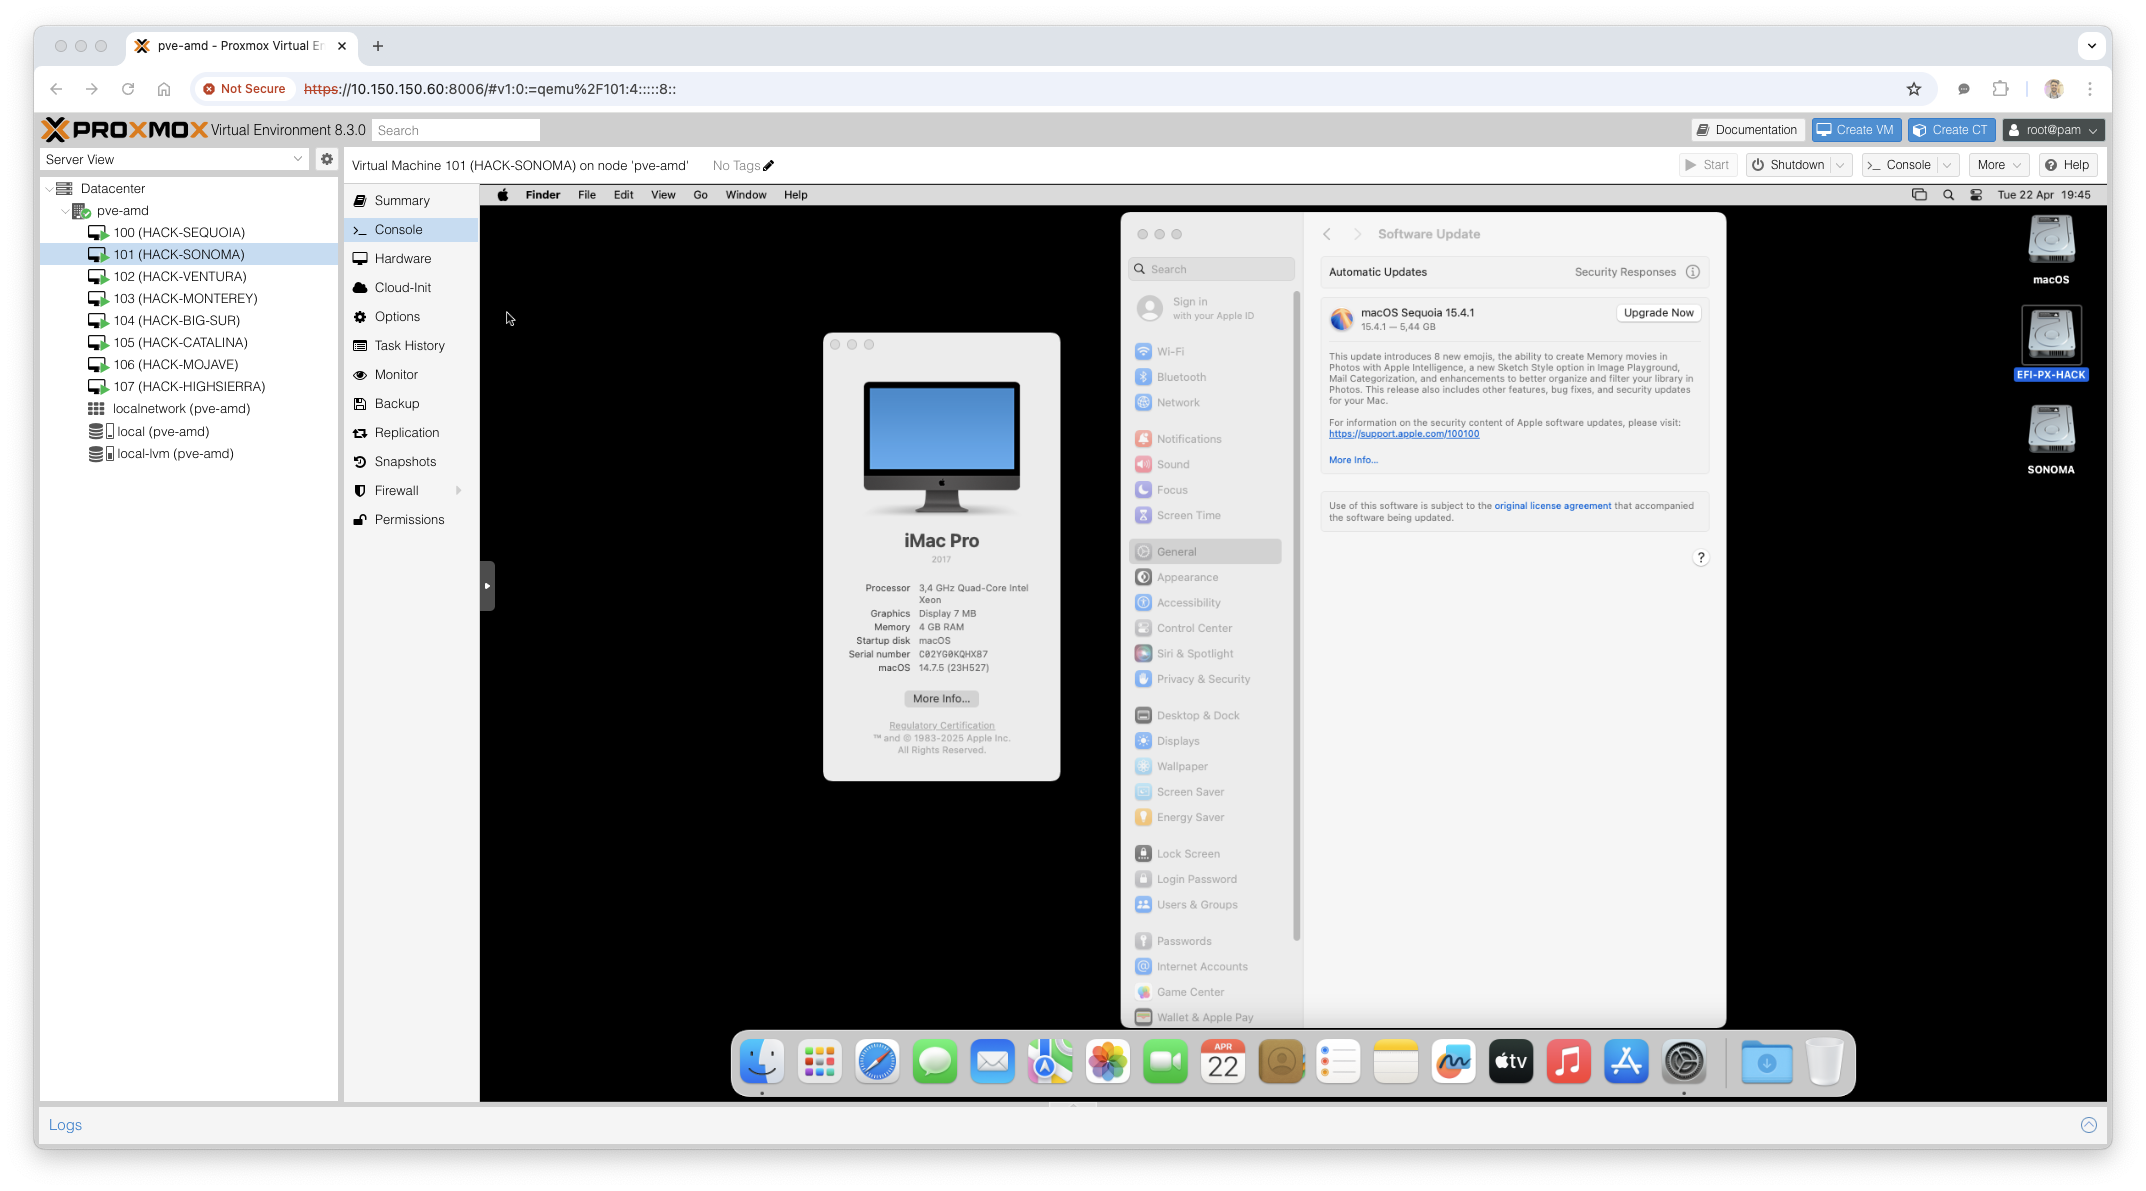The image size is (2146, 1191).
Task: Click the Proxmox search field
Action: click(x=456, y=130)
